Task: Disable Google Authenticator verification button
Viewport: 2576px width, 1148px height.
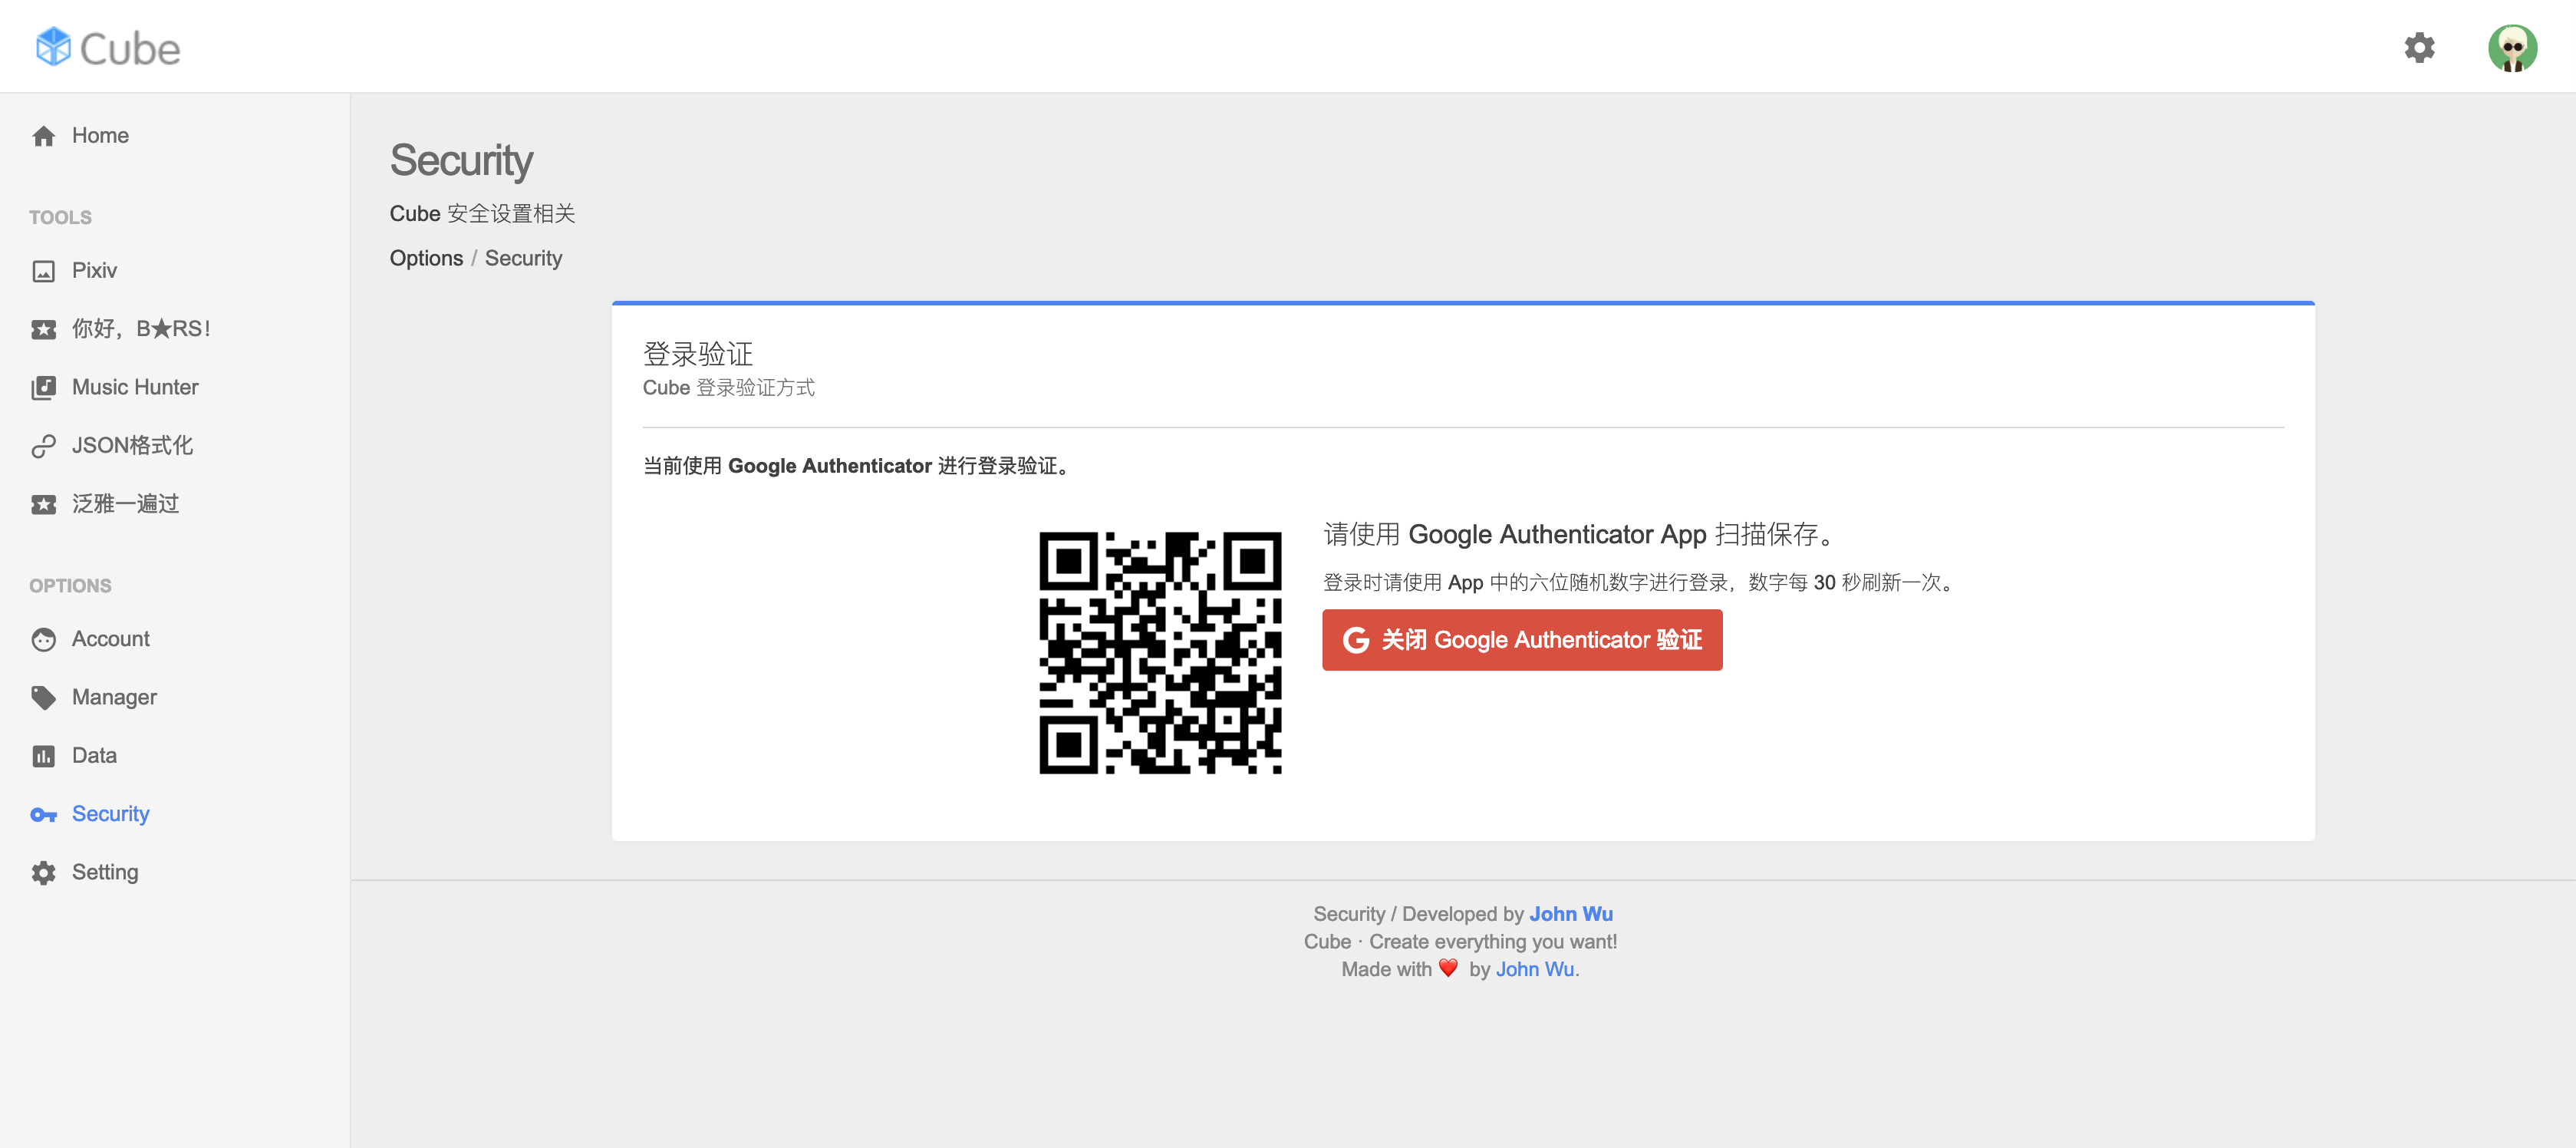Action: click(x=1521, y=640)
